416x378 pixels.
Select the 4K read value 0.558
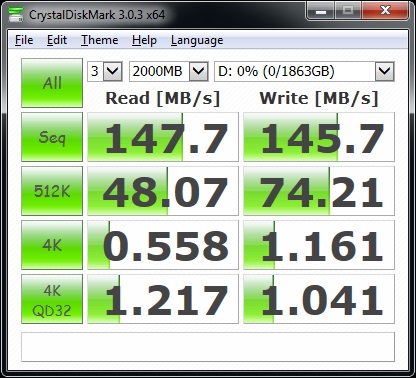(163, 245)
